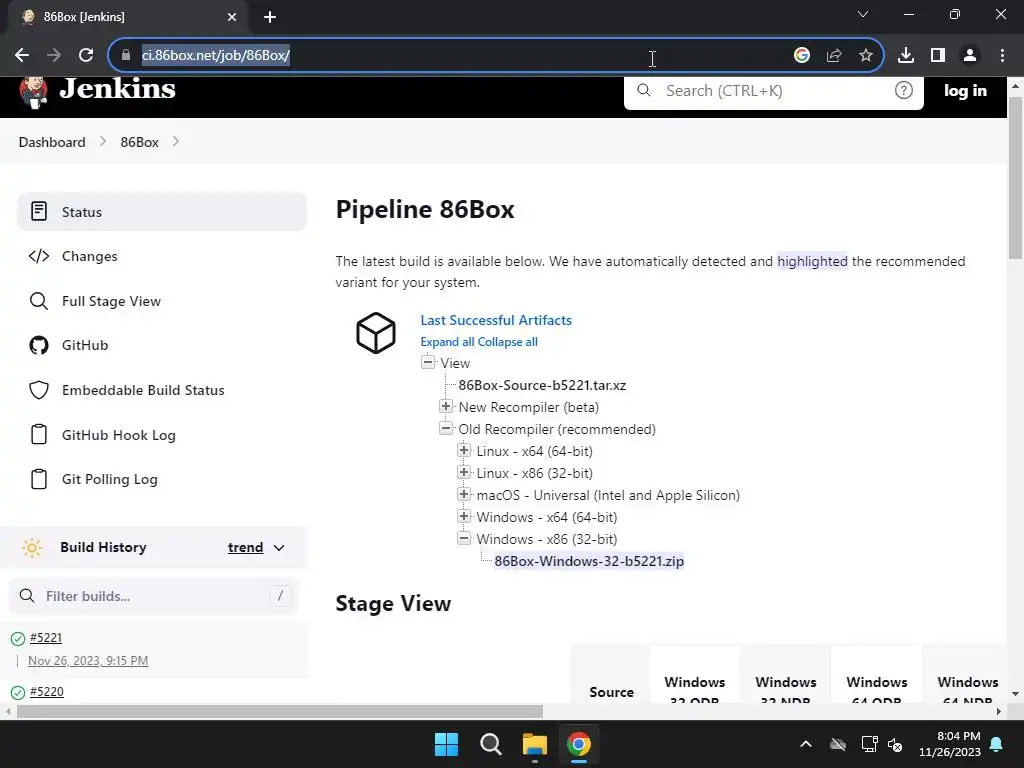The width and height of the screenshot is (1024, 768).
Task: Click the browser back arrow
Action: pyautogui.click(x=22, y=55)
